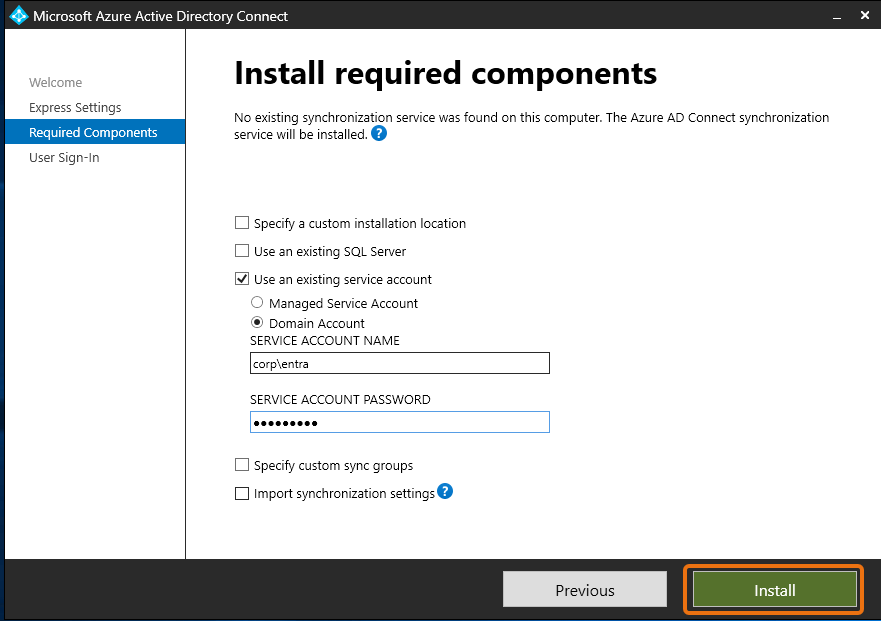Select Required Components in sidebar
The width and height of the screenshot is (881, 621).
coord(93,133)
